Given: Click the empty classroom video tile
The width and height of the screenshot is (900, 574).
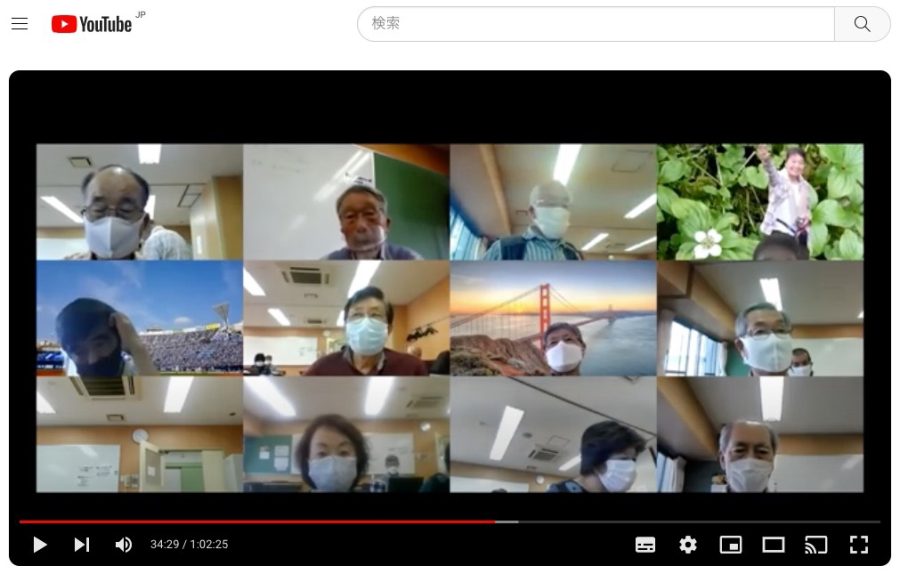Looking at the screenshot, I should pos(139,434).
